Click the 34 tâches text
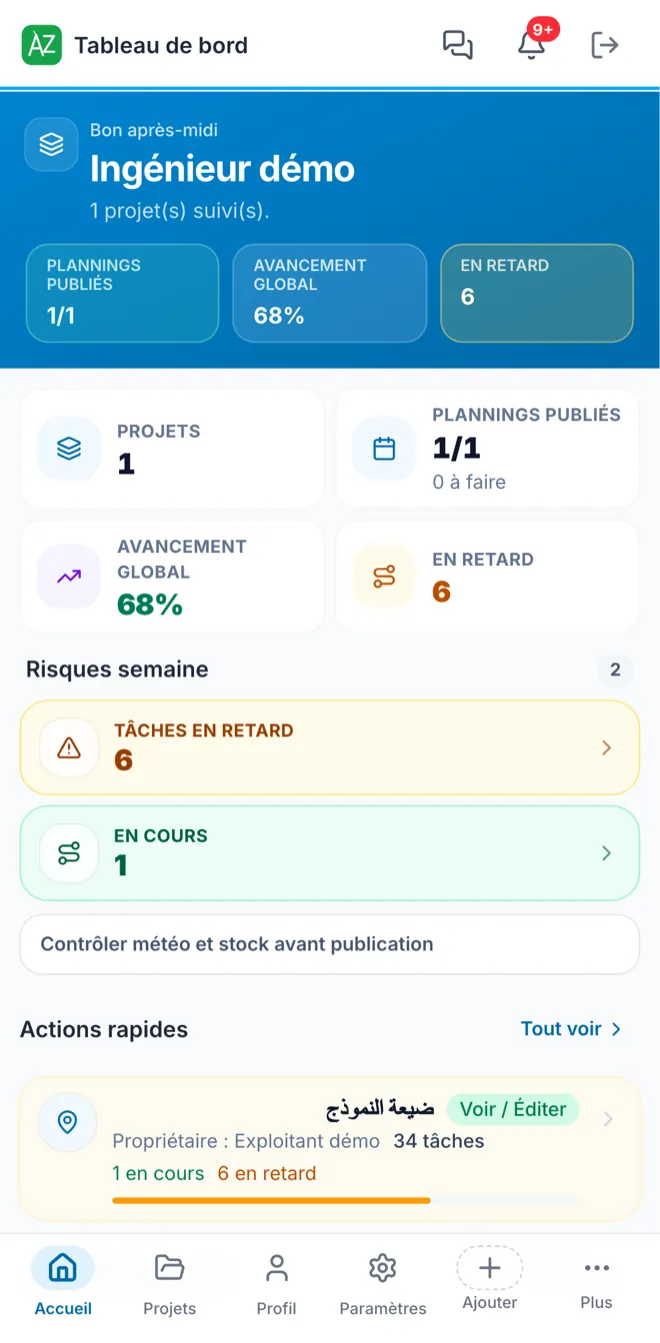660x1343 pixels. point(439,1141)
